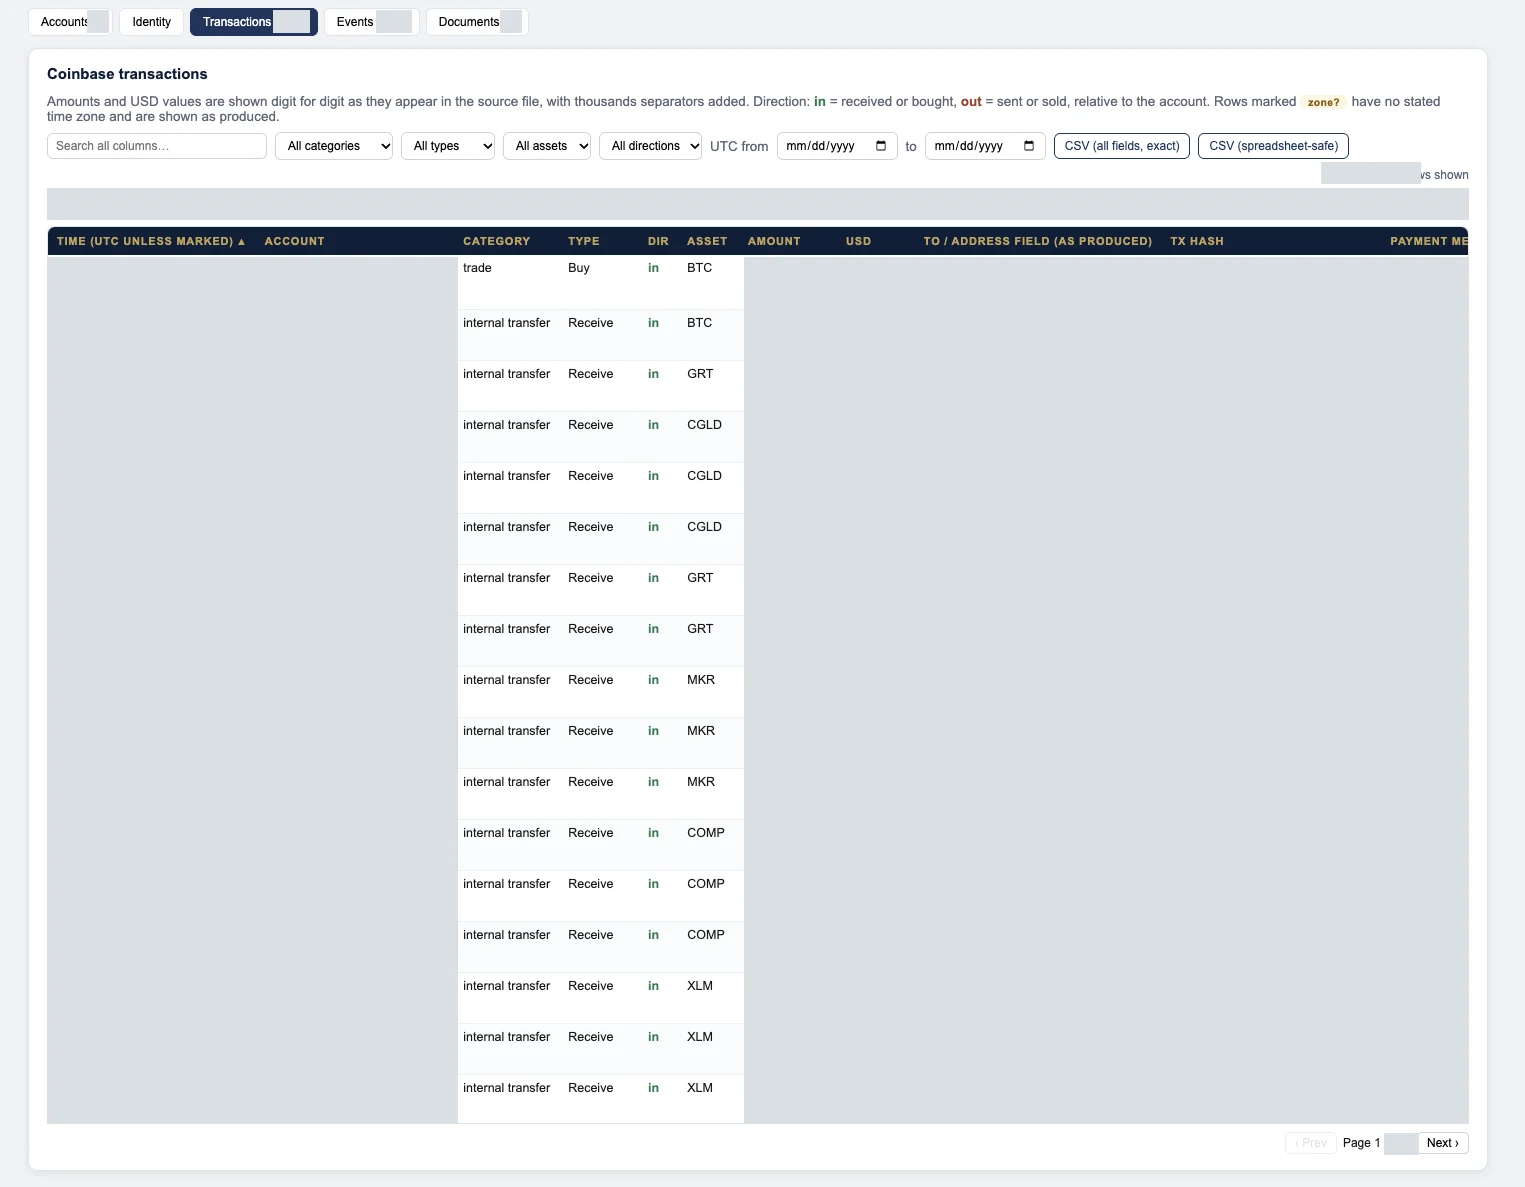The height and width of the screenshot is (1187, 1525).
Task: Click the 'Buy' type cell
Action: point(579,268)
